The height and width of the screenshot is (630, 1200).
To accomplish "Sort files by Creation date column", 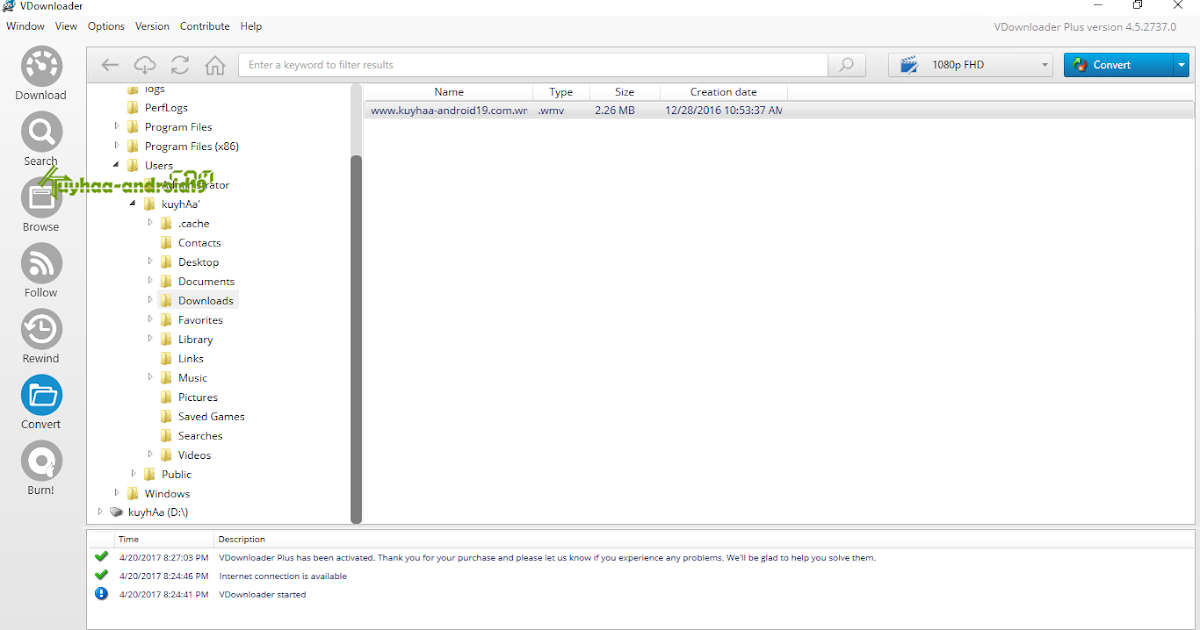I will [x=723, y=92].
